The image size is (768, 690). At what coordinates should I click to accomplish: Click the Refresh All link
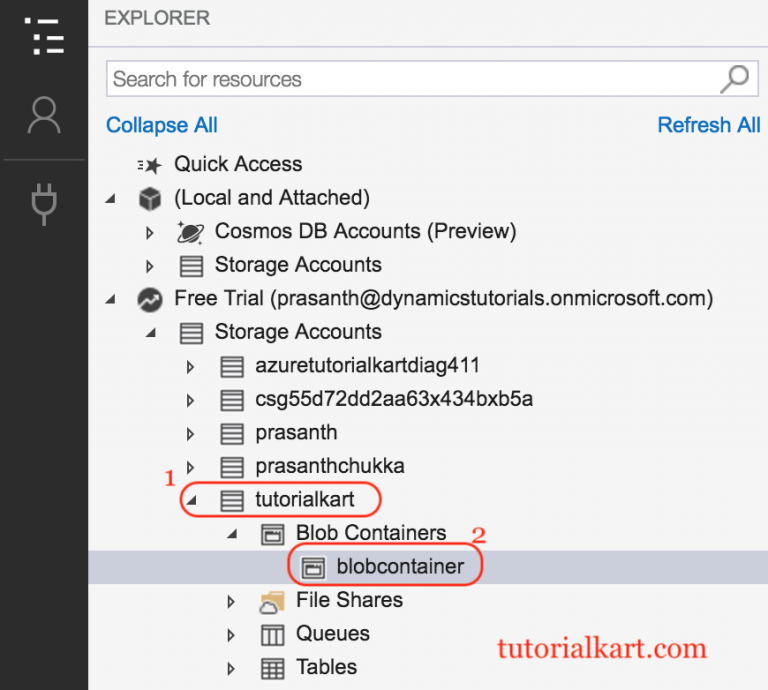point(708,125)
